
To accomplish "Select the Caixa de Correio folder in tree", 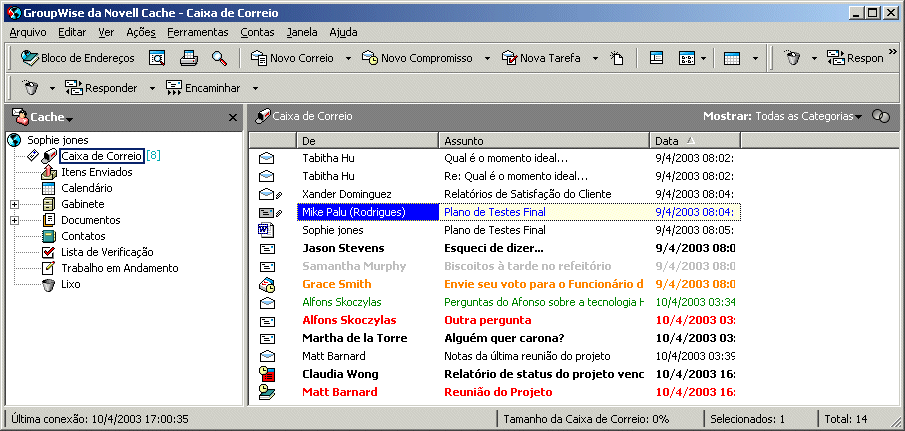I will pos(102,156).
